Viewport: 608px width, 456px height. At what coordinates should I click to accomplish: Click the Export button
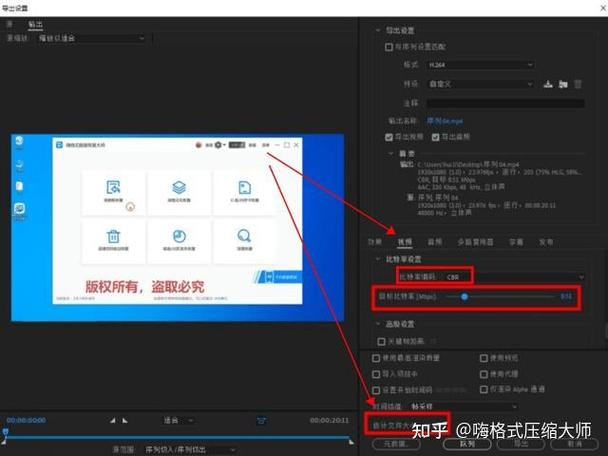point(521,444)
